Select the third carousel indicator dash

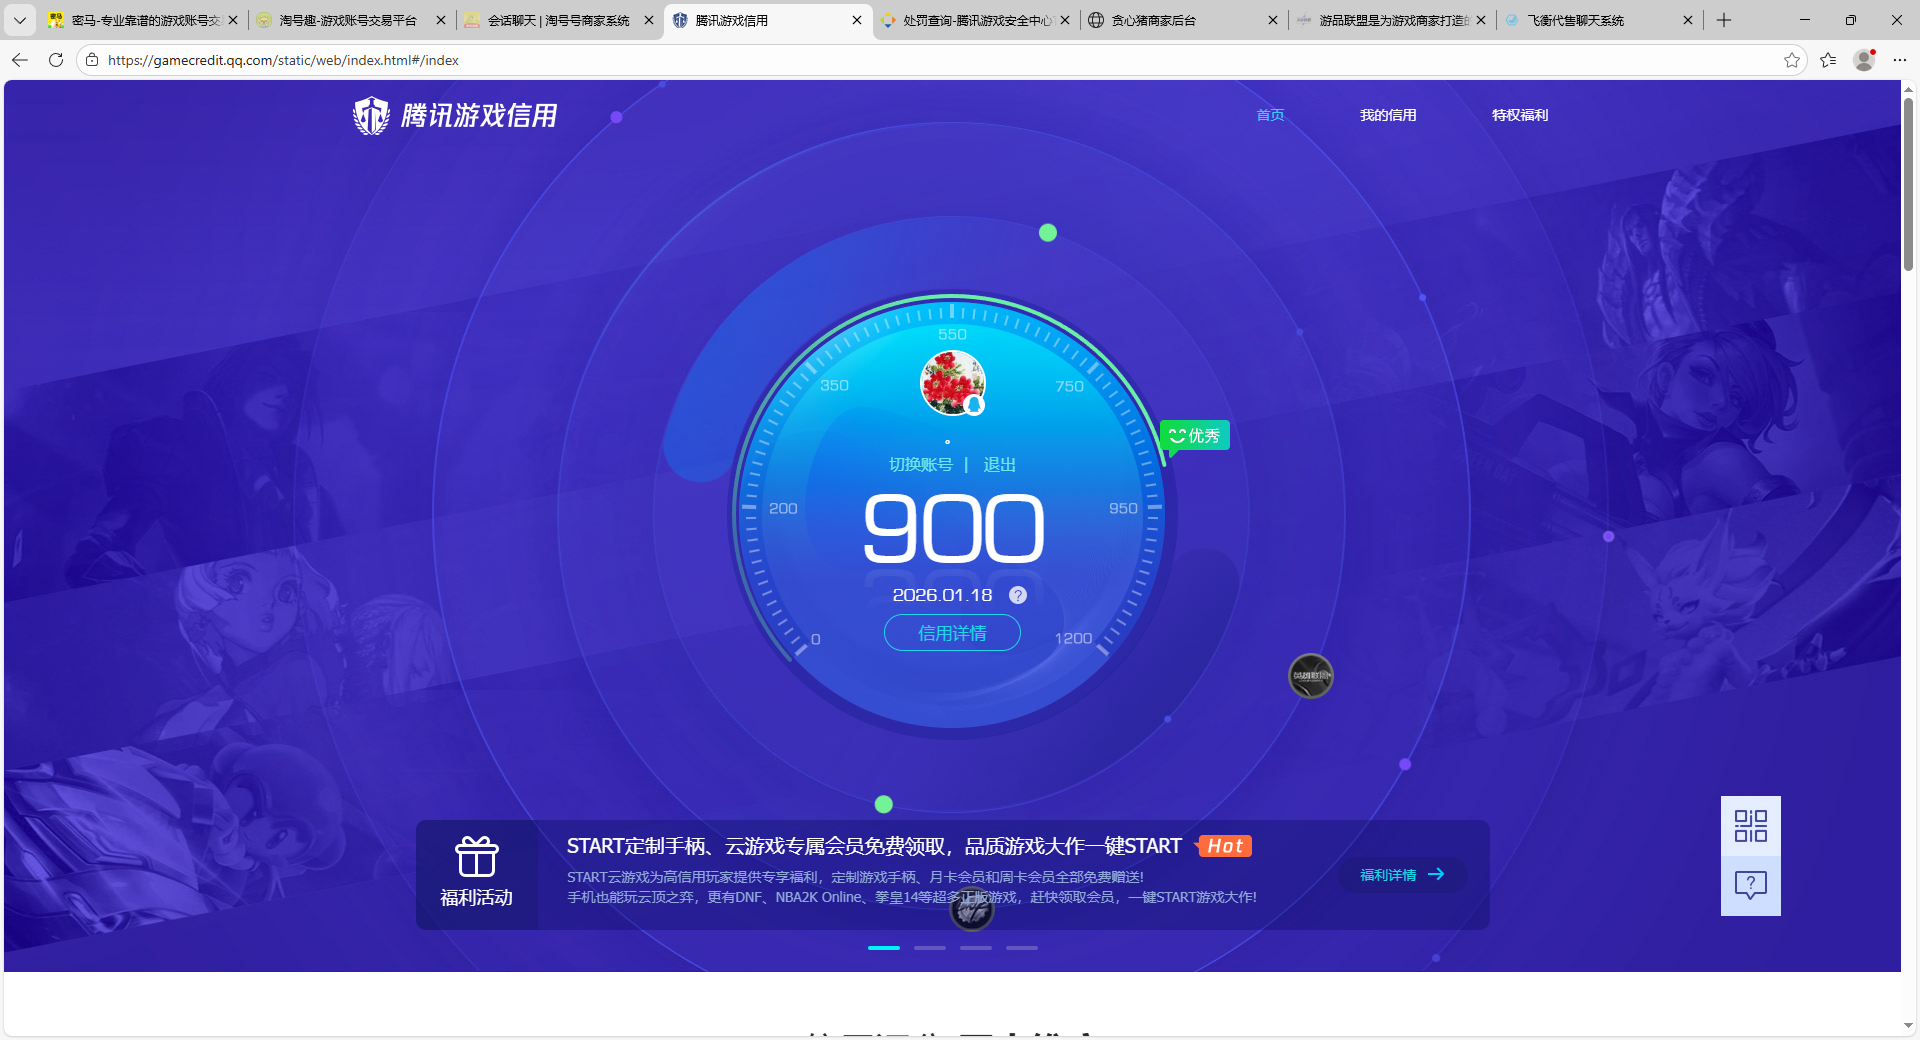coord(976,947)
